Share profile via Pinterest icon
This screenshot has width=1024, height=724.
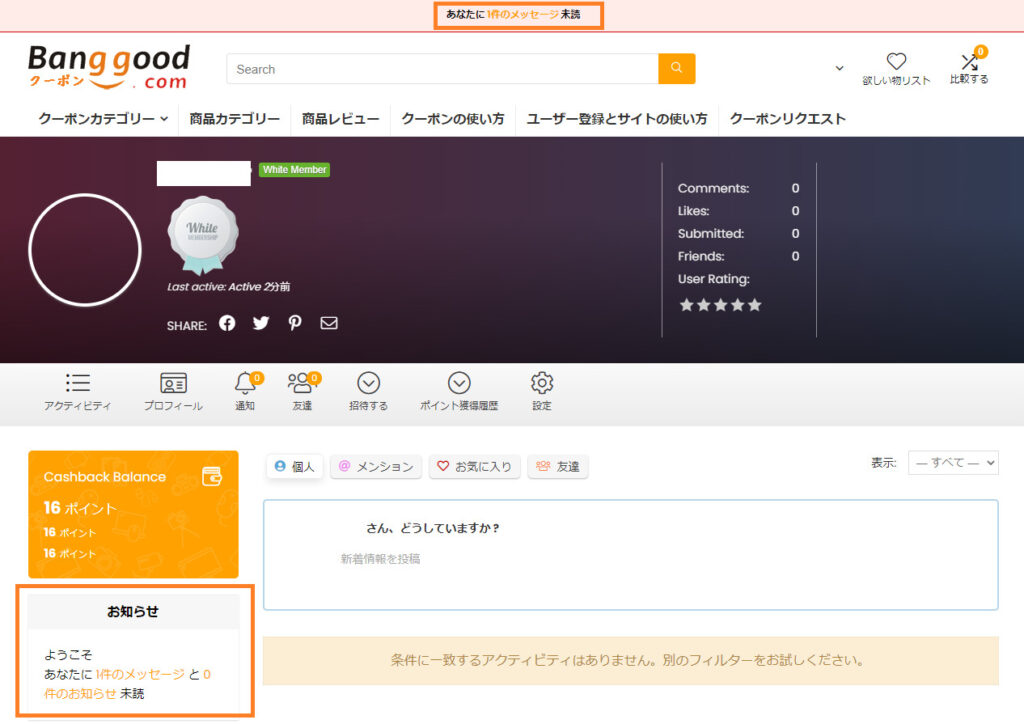[x=295, y=323]
